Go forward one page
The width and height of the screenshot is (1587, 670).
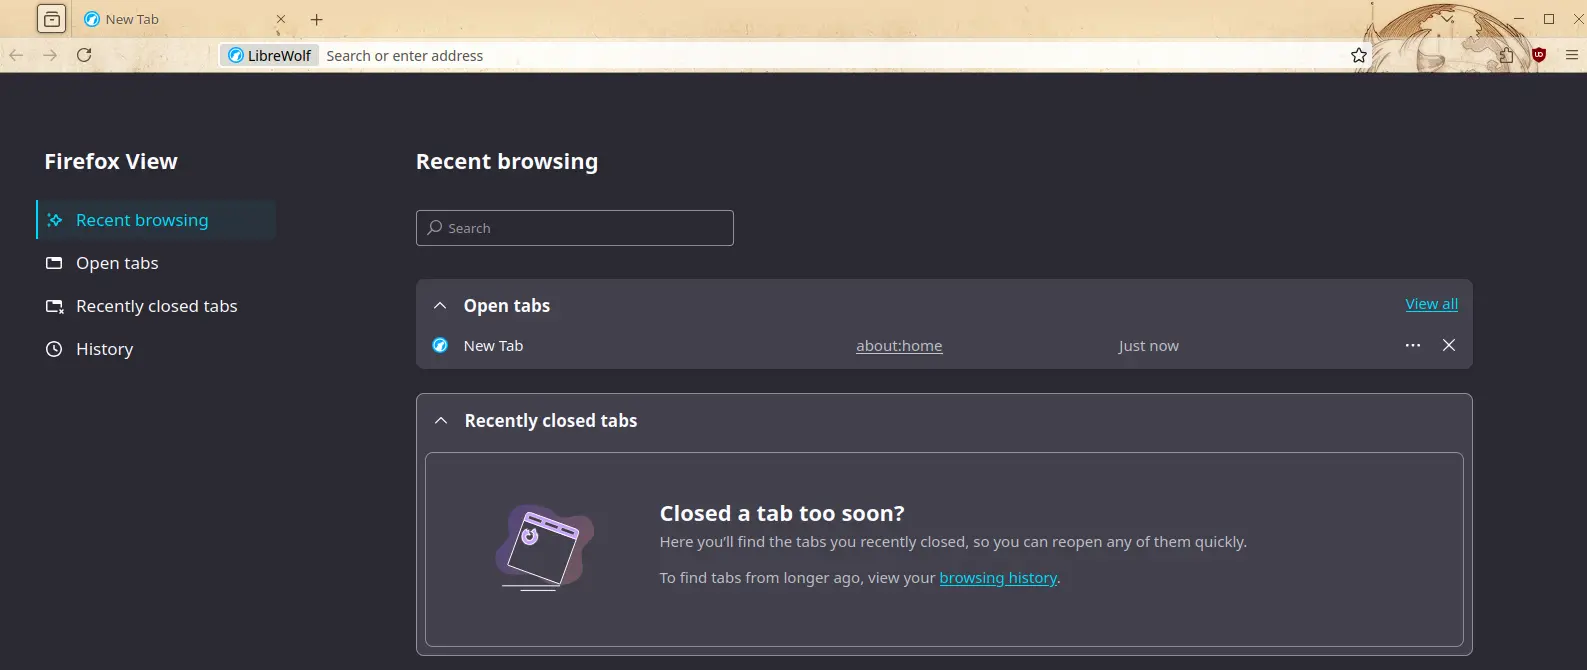click(50, 55)
